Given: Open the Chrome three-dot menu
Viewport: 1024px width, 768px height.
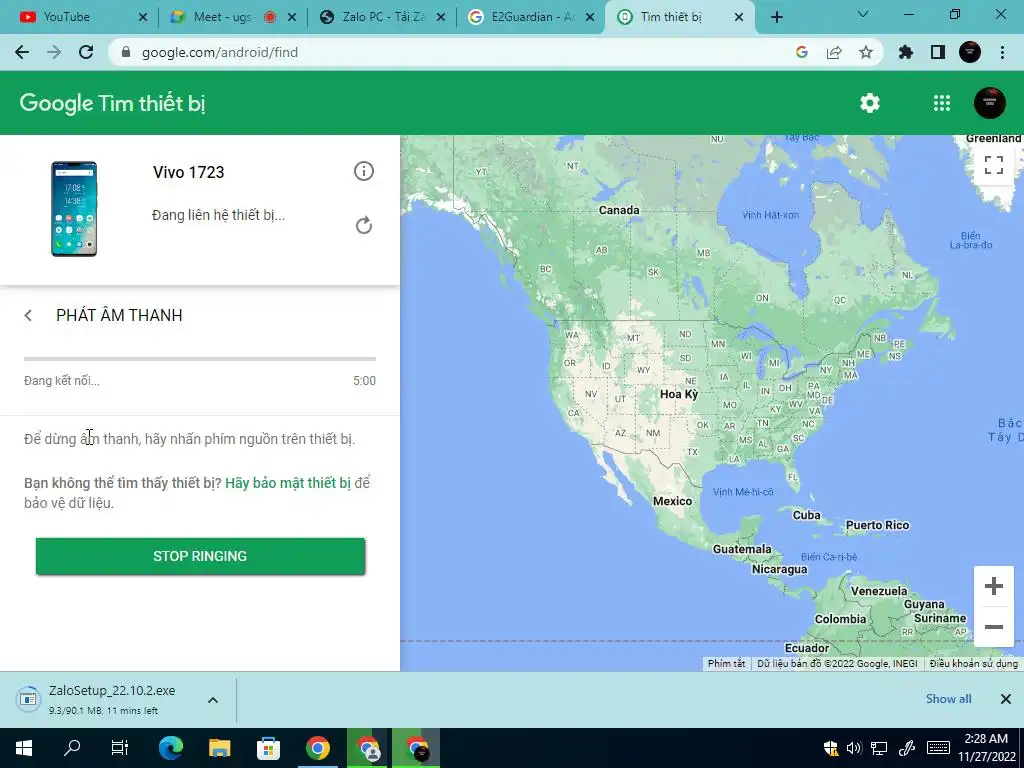Looking at the screenshot, I should tap(1002, 52).
